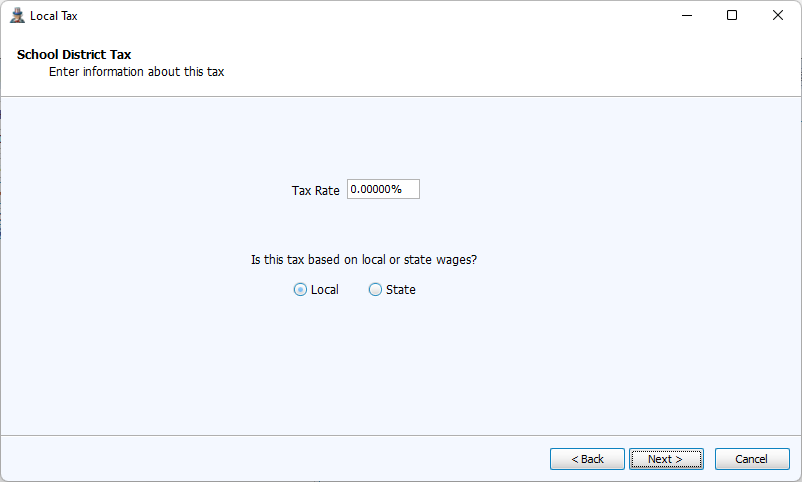Go back with the < Back button
This screenshot has height=482, width=802.
[587, 459]
